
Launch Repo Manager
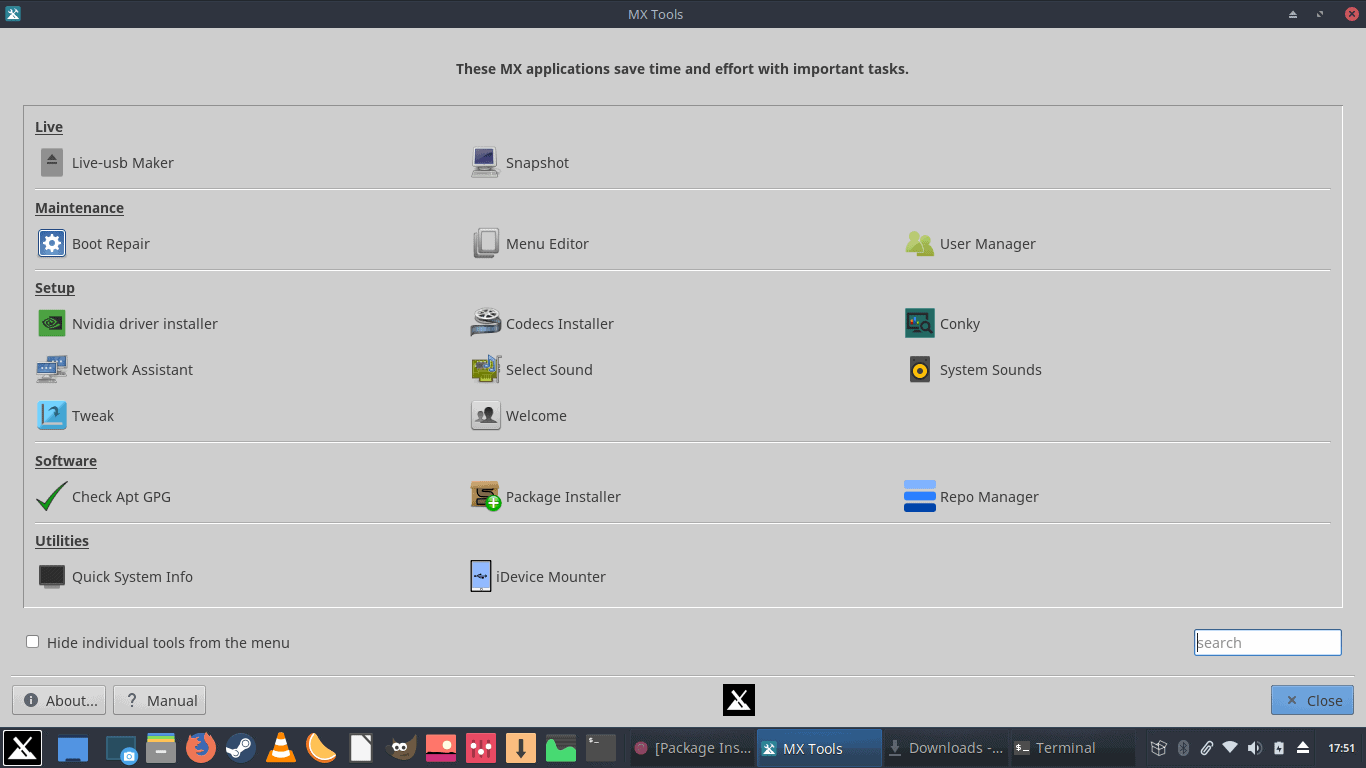point(972,496)
